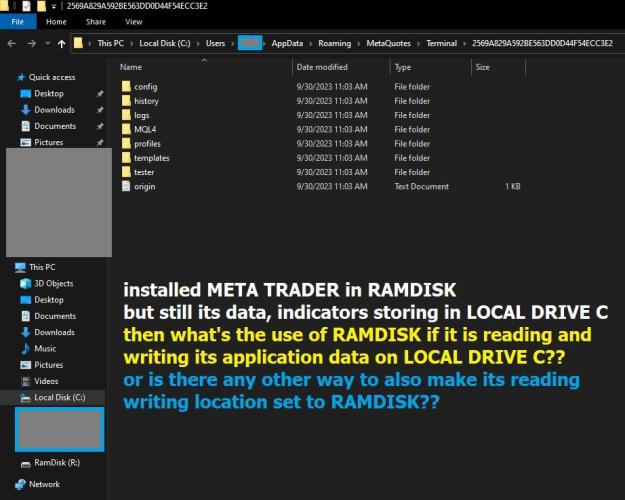Screen dimensions: 625x500
Task: Select the tester folder icon
Action: [x=126, y=172]
